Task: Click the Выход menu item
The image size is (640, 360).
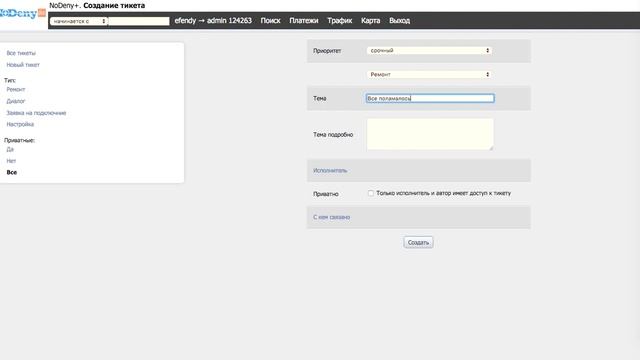Action: pos(399,20)
